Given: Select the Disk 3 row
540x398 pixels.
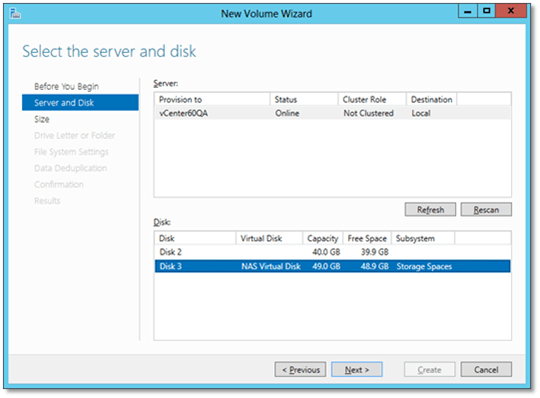Looking at the screenshot, I should [333, 266].
